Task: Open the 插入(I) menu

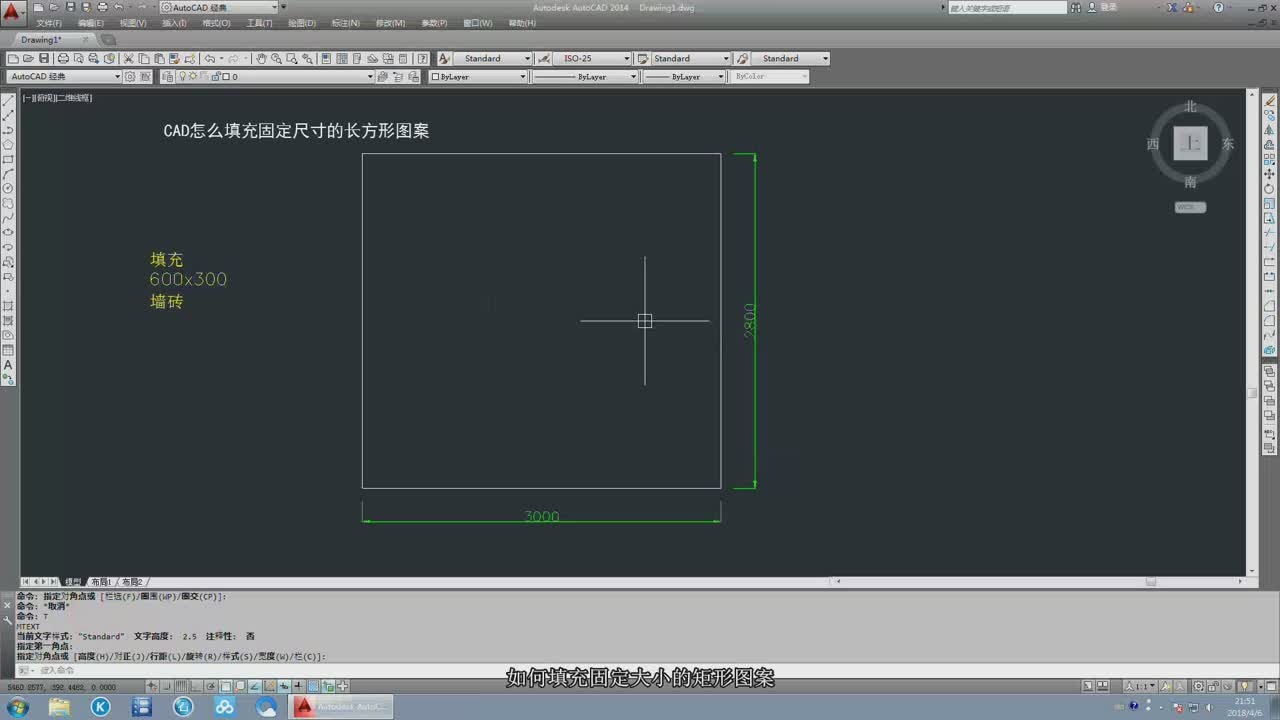Action: coord(174,23)
